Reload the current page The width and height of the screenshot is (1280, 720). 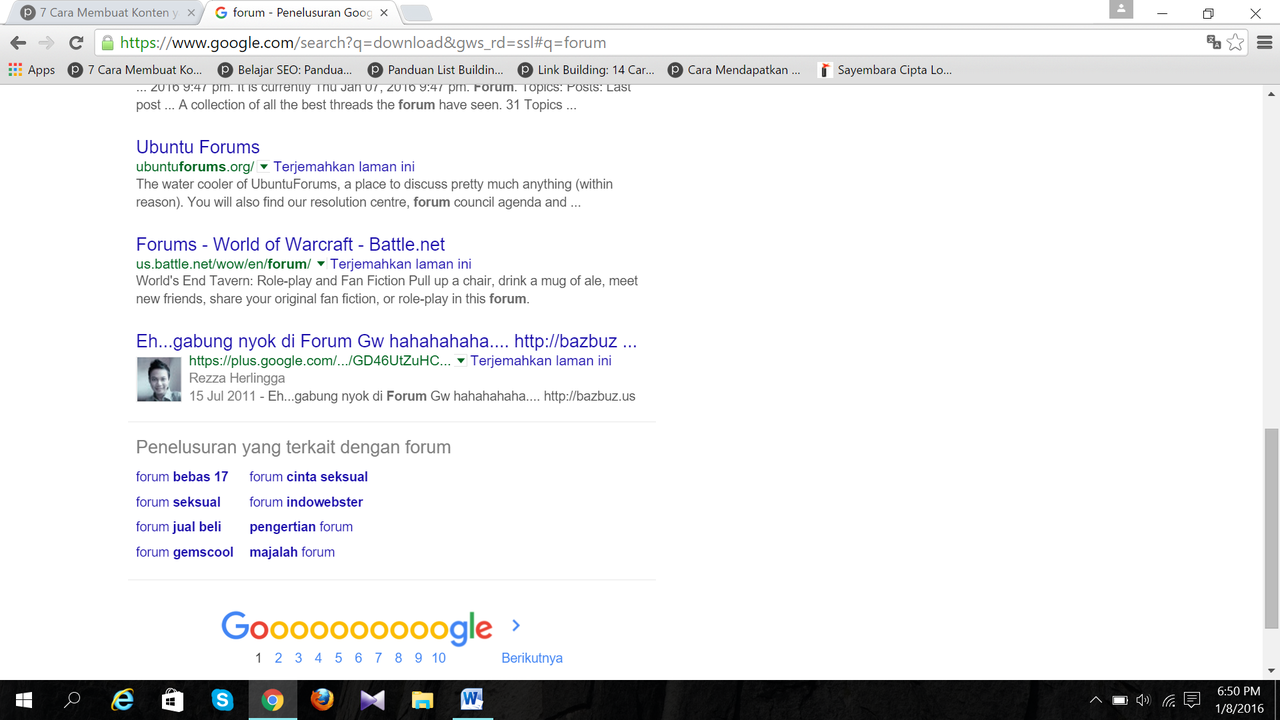[x=76, y=43]
